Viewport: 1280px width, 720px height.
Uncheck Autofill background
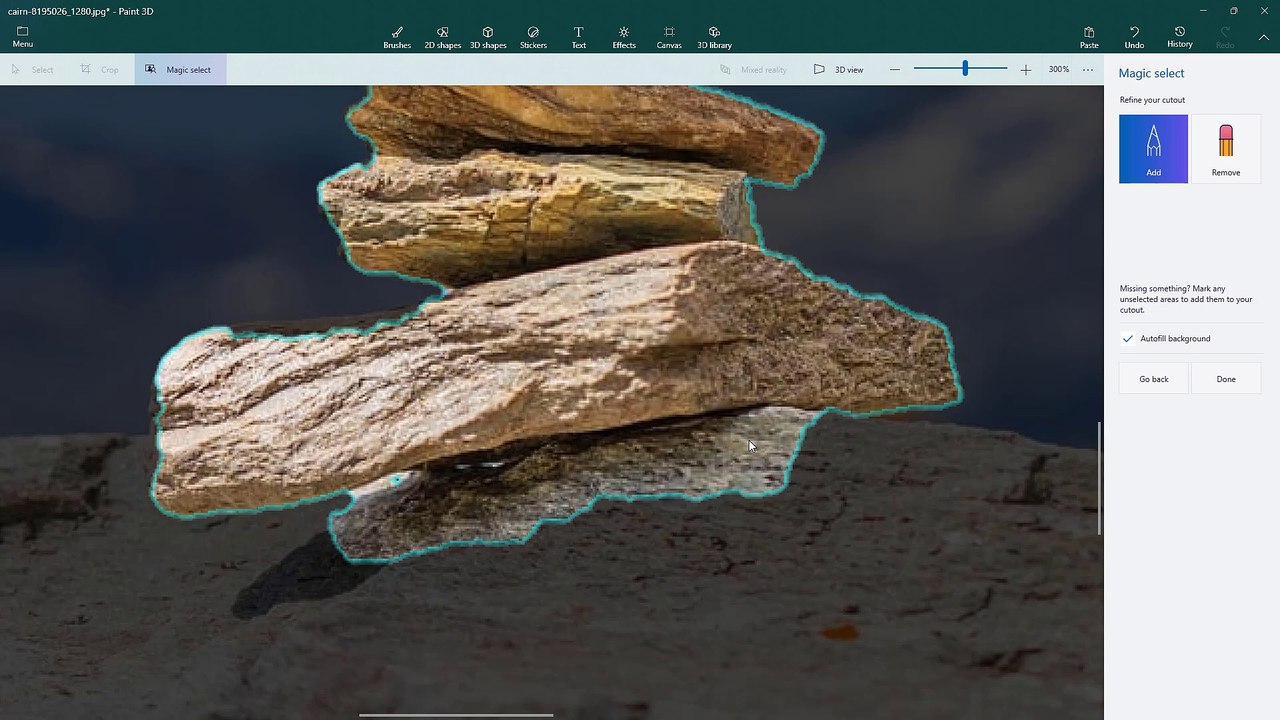[1128, 338]
